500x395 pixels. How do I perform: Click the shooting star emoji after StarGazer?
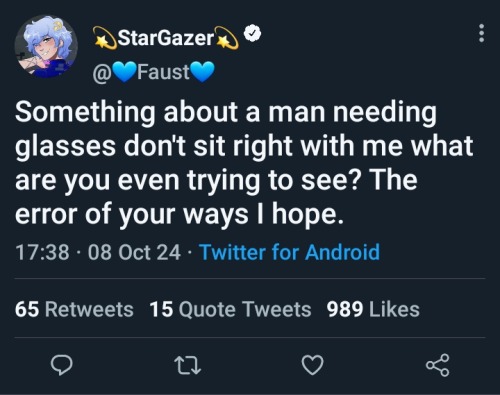point(227,38)
